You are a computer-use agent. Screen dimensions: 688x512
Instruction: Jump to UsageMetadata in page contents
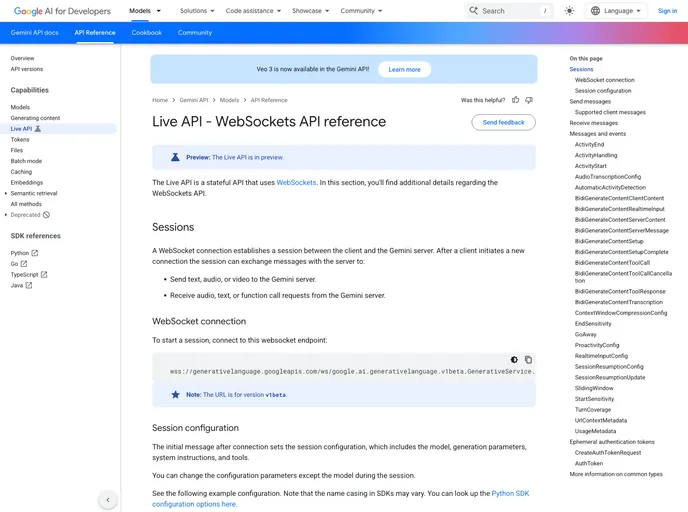click(595, 431)
